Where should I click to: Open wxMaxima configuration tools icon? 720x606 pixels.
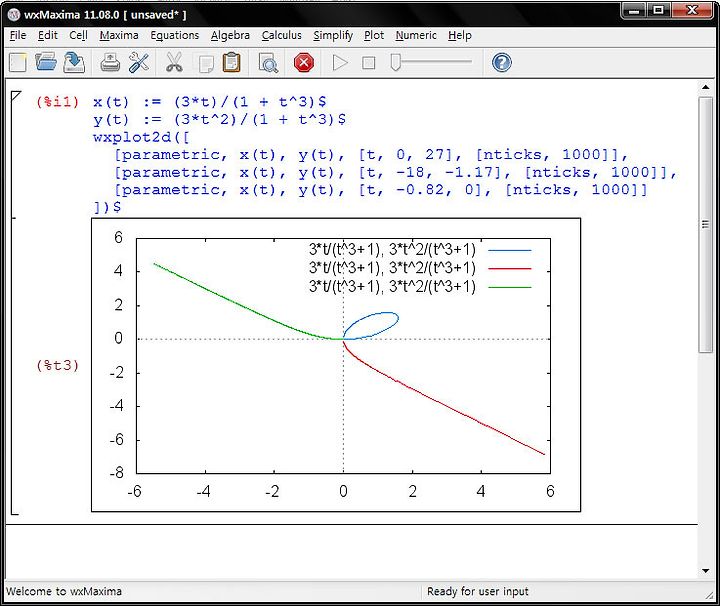pyautogui.click(x=139, y=62)
